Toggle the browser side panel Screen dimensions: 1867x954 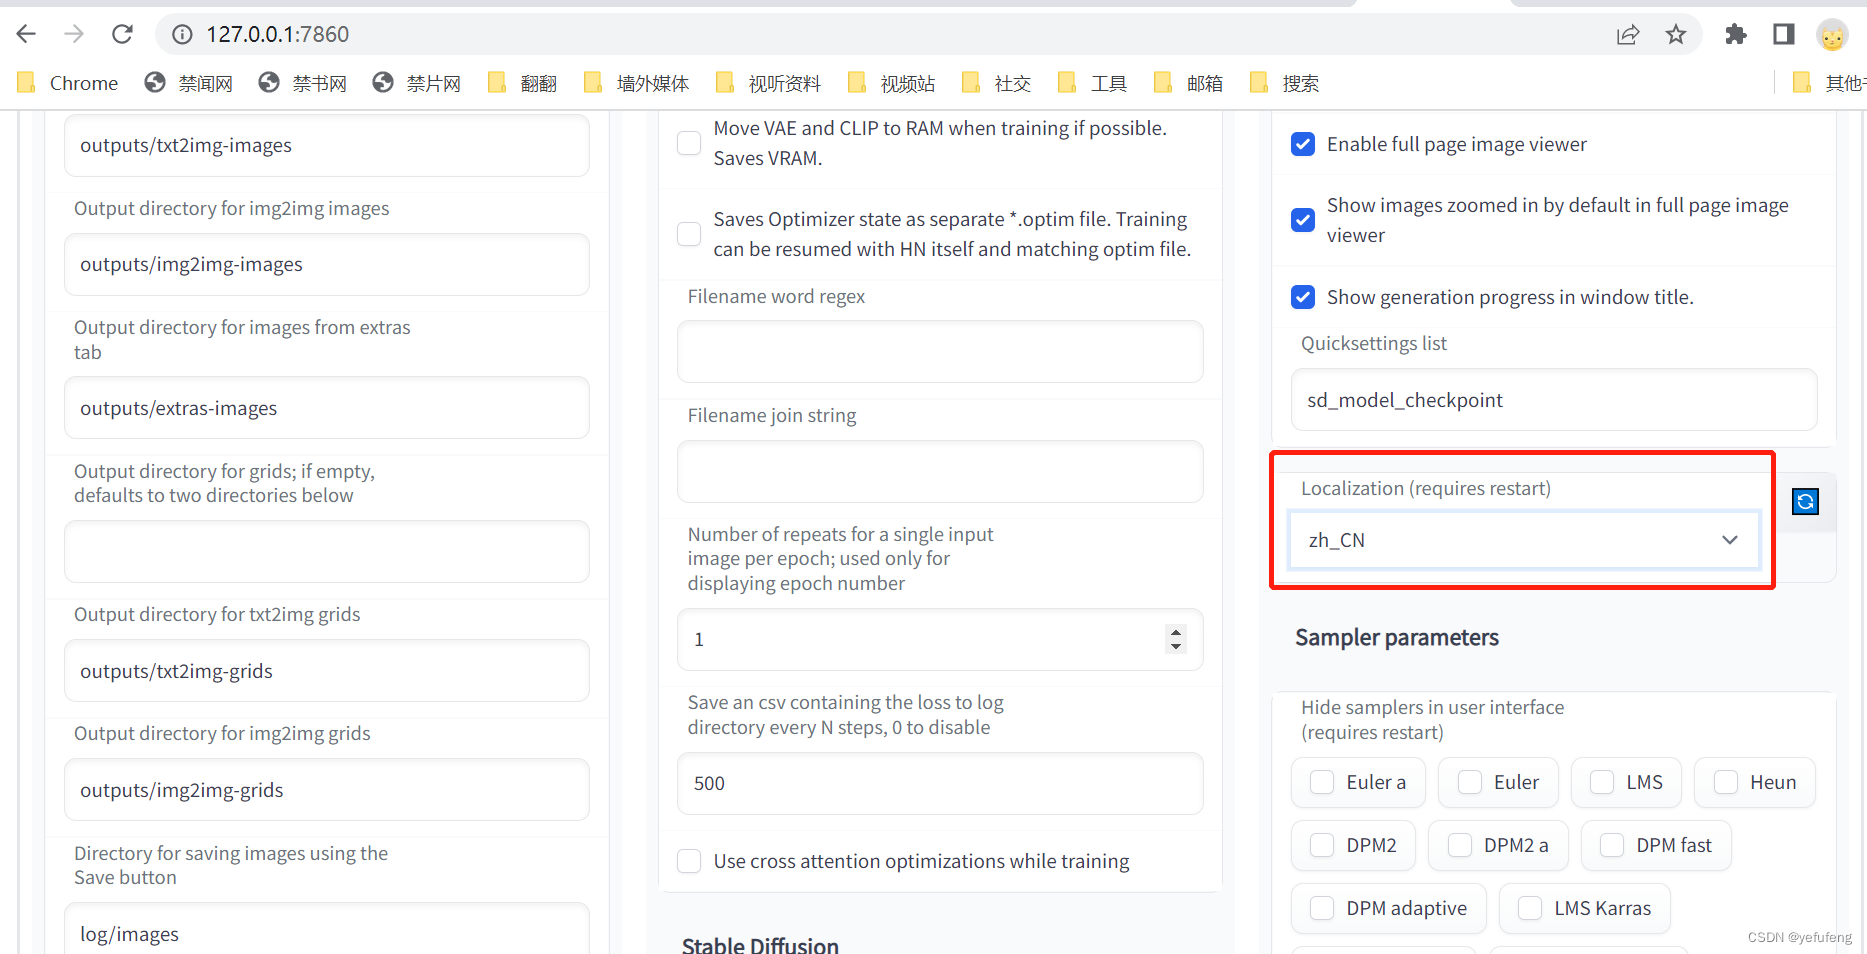[1784, 34]
